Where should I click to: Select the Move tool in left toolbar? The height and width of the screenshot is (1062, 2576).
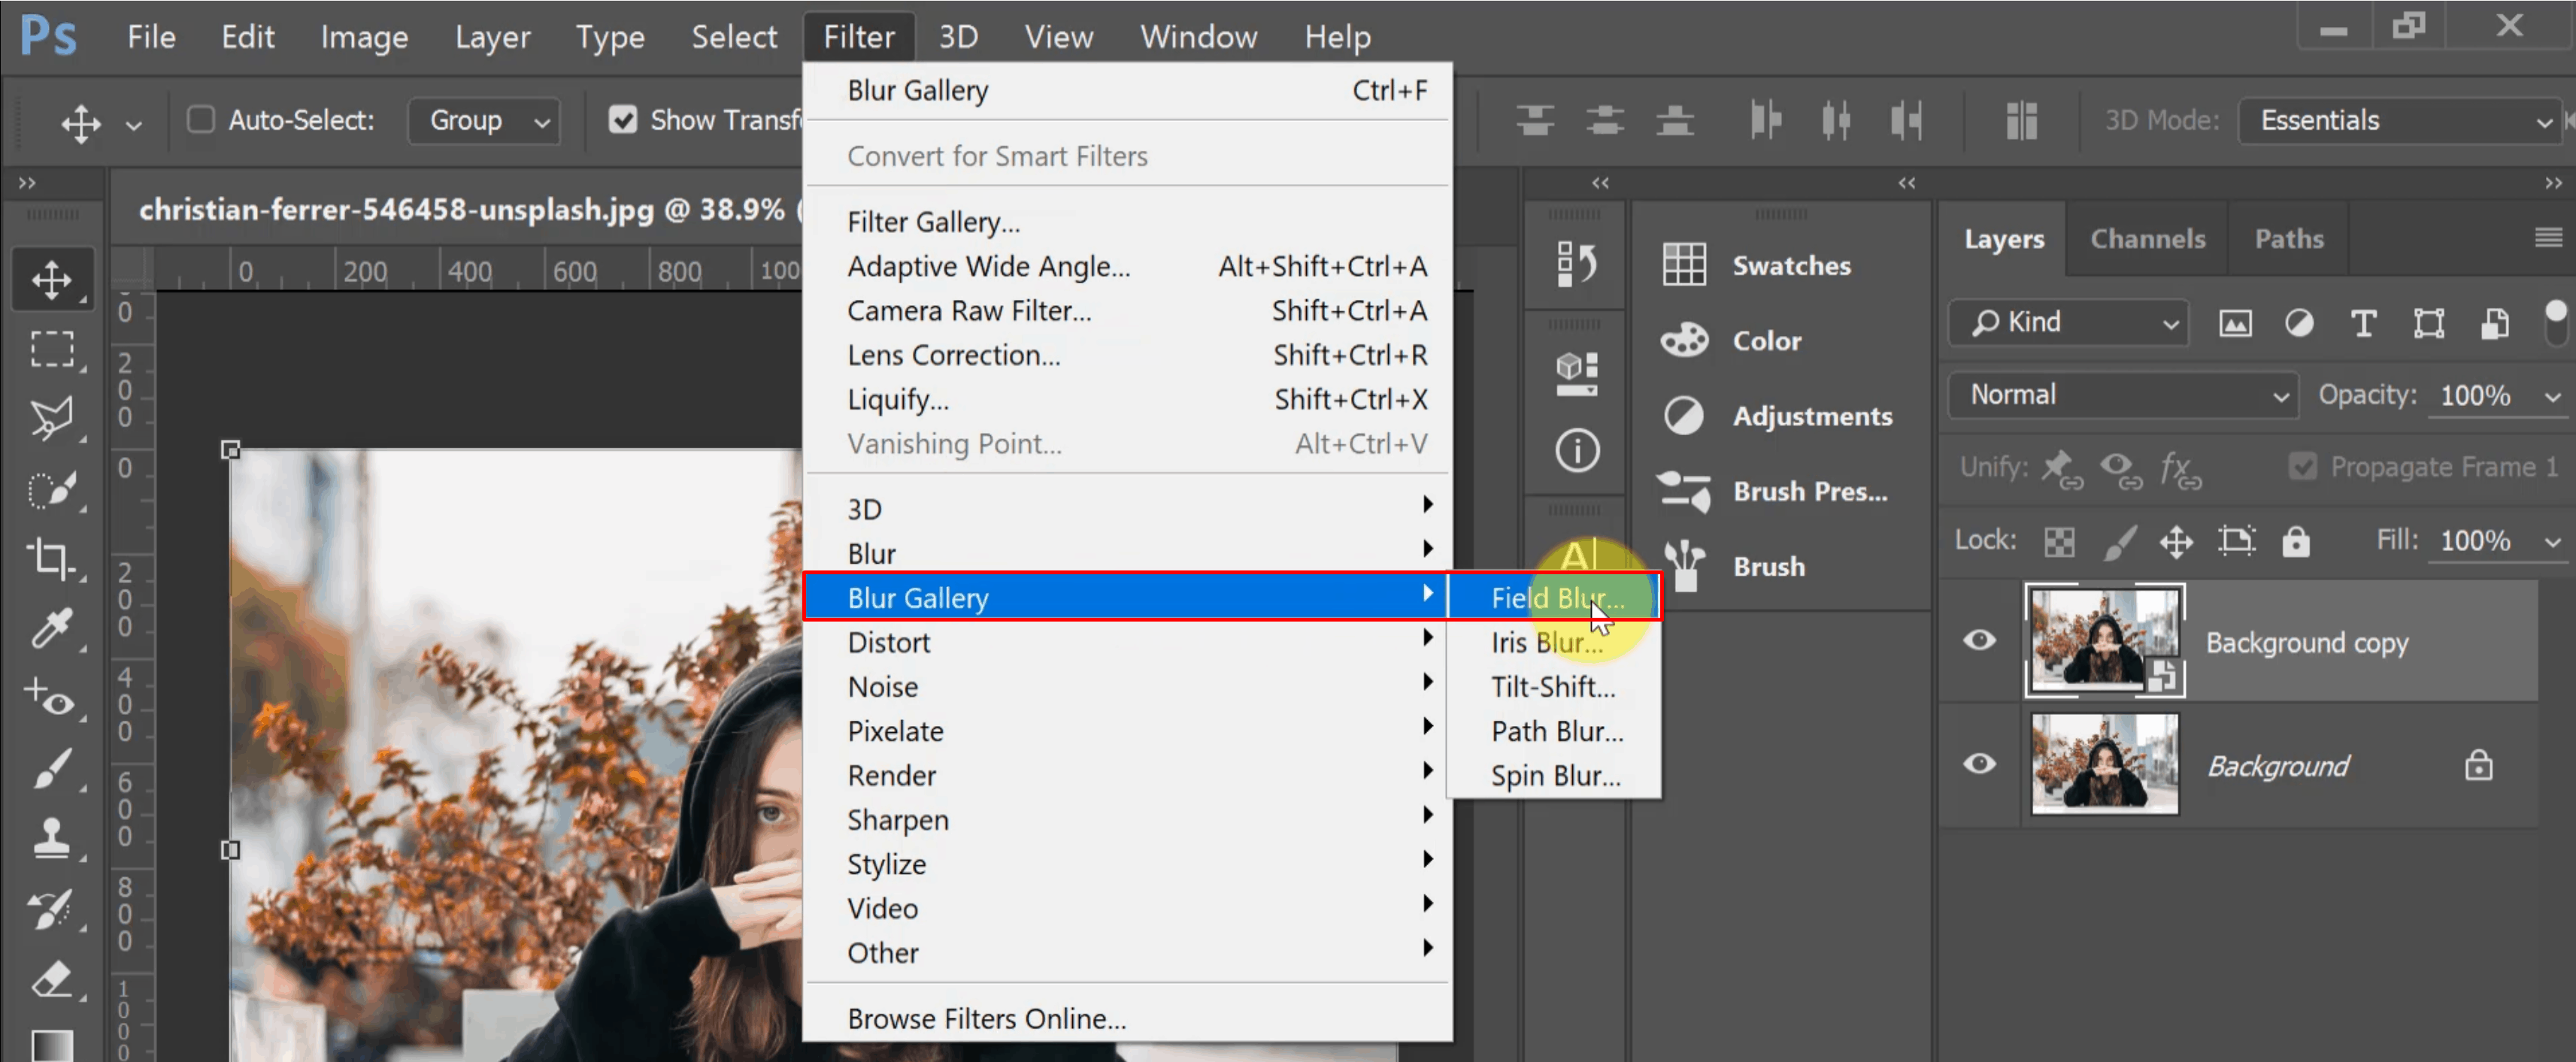[52, 279]
